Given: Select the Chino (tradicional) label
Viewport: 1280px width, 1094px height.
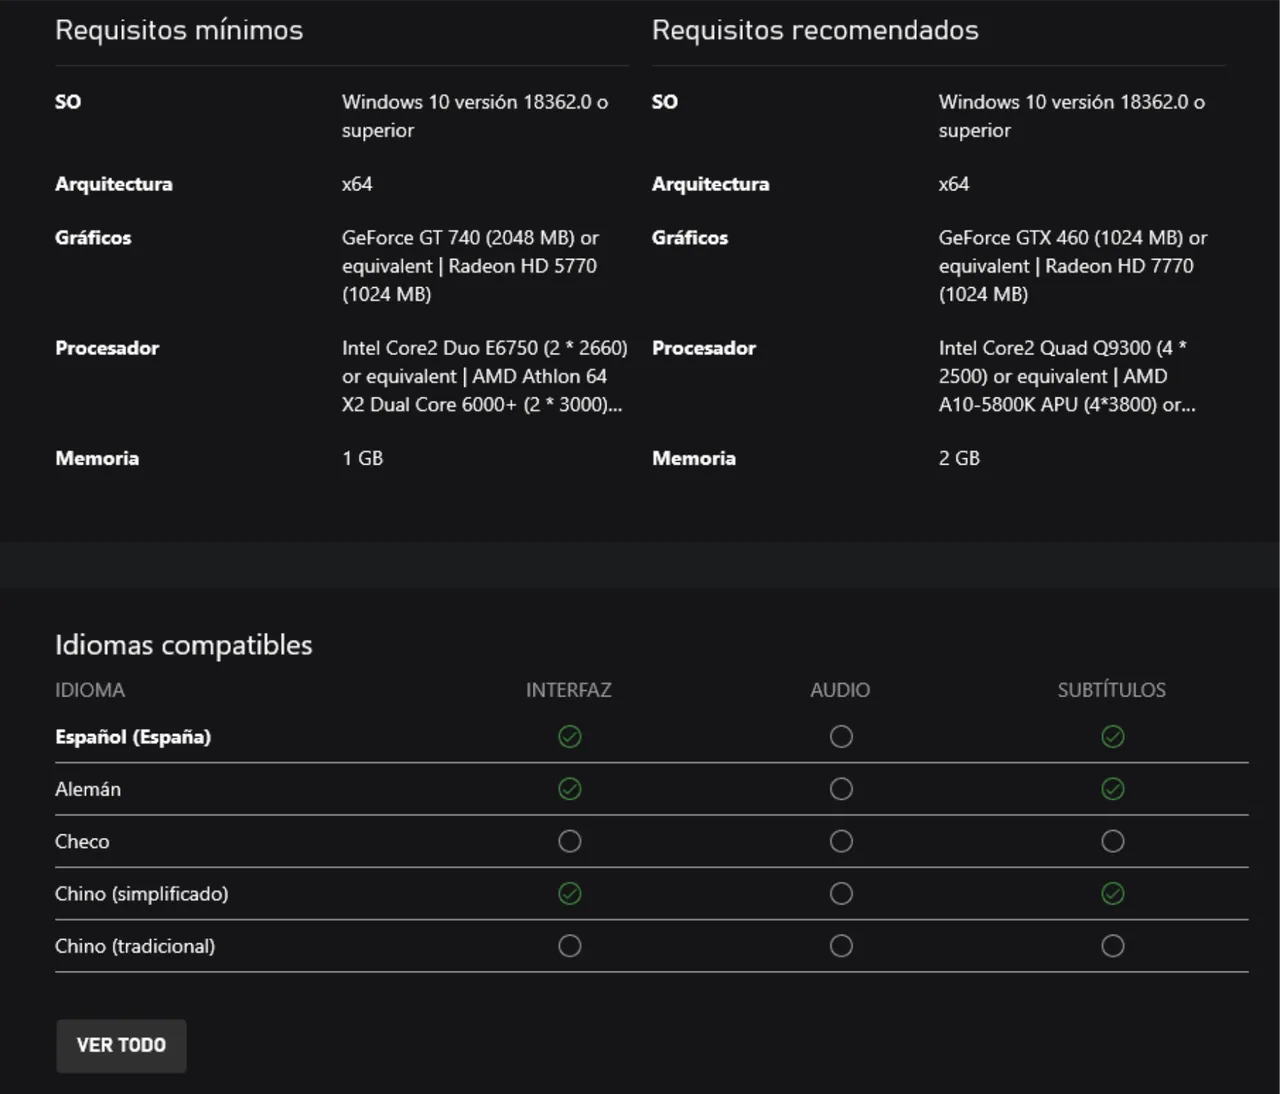Looking at the screenshot, I should tap(135, 946).
